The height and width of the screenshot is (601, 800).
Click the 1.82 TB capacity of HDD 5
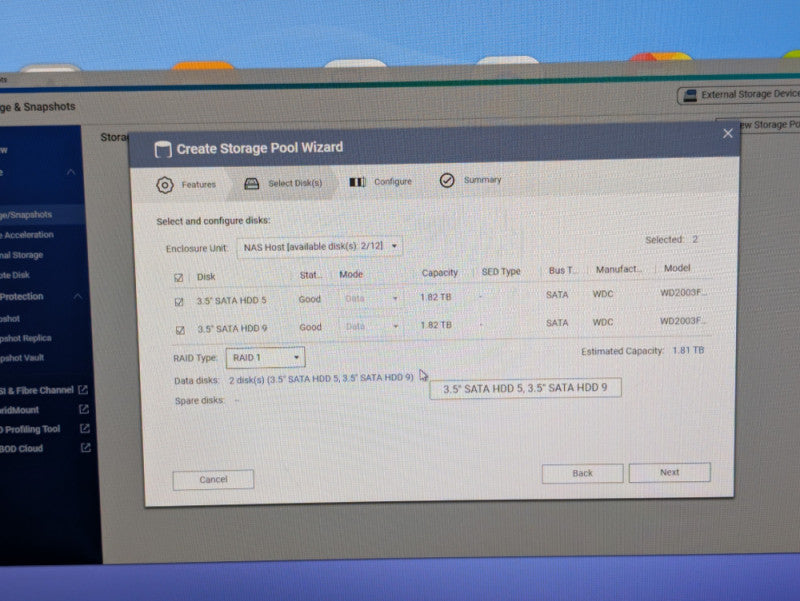(436, 297)
